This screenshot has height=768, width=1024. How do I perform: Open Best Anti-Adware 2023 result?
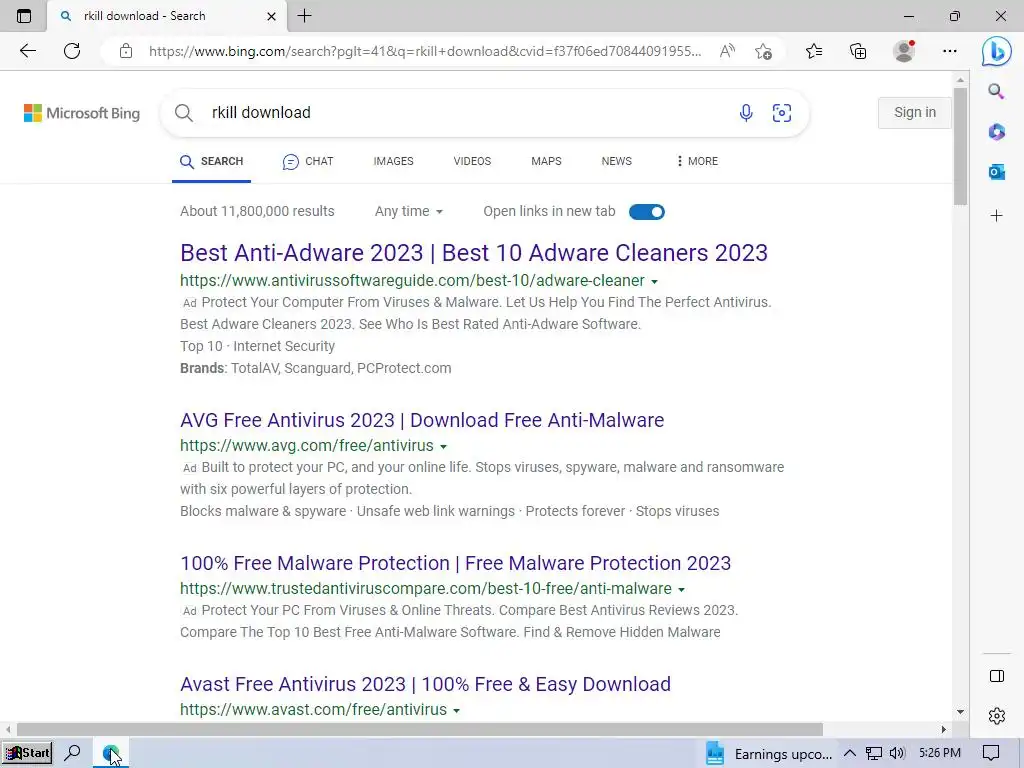(x=473, y=253)
